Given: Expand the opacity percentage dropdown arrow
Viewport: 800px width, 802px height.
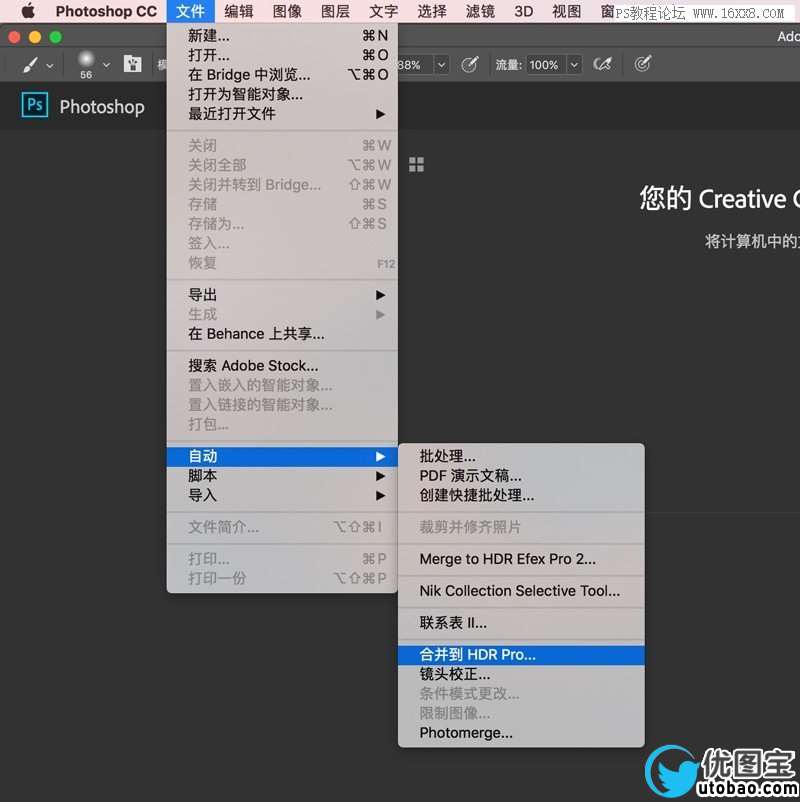Looking at the screenshot, I should (x=441, y=65).
